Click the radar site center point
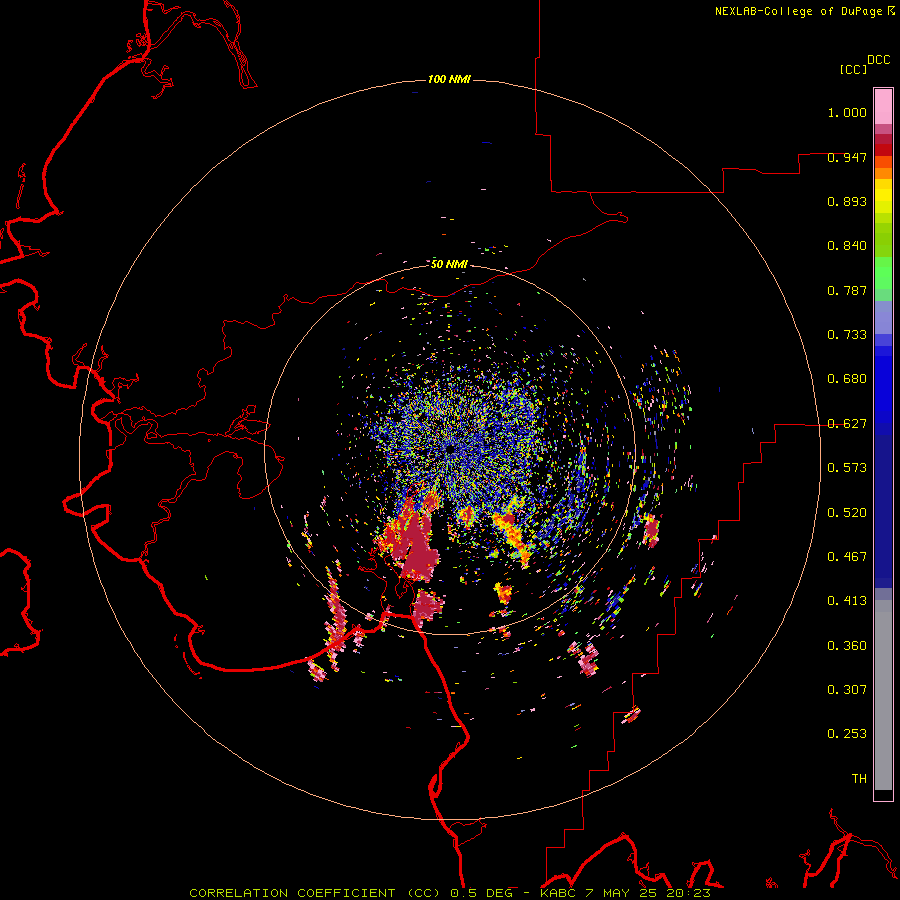This screenshot has height=900, width=900. pyautogui.click(x=451, y=449)
